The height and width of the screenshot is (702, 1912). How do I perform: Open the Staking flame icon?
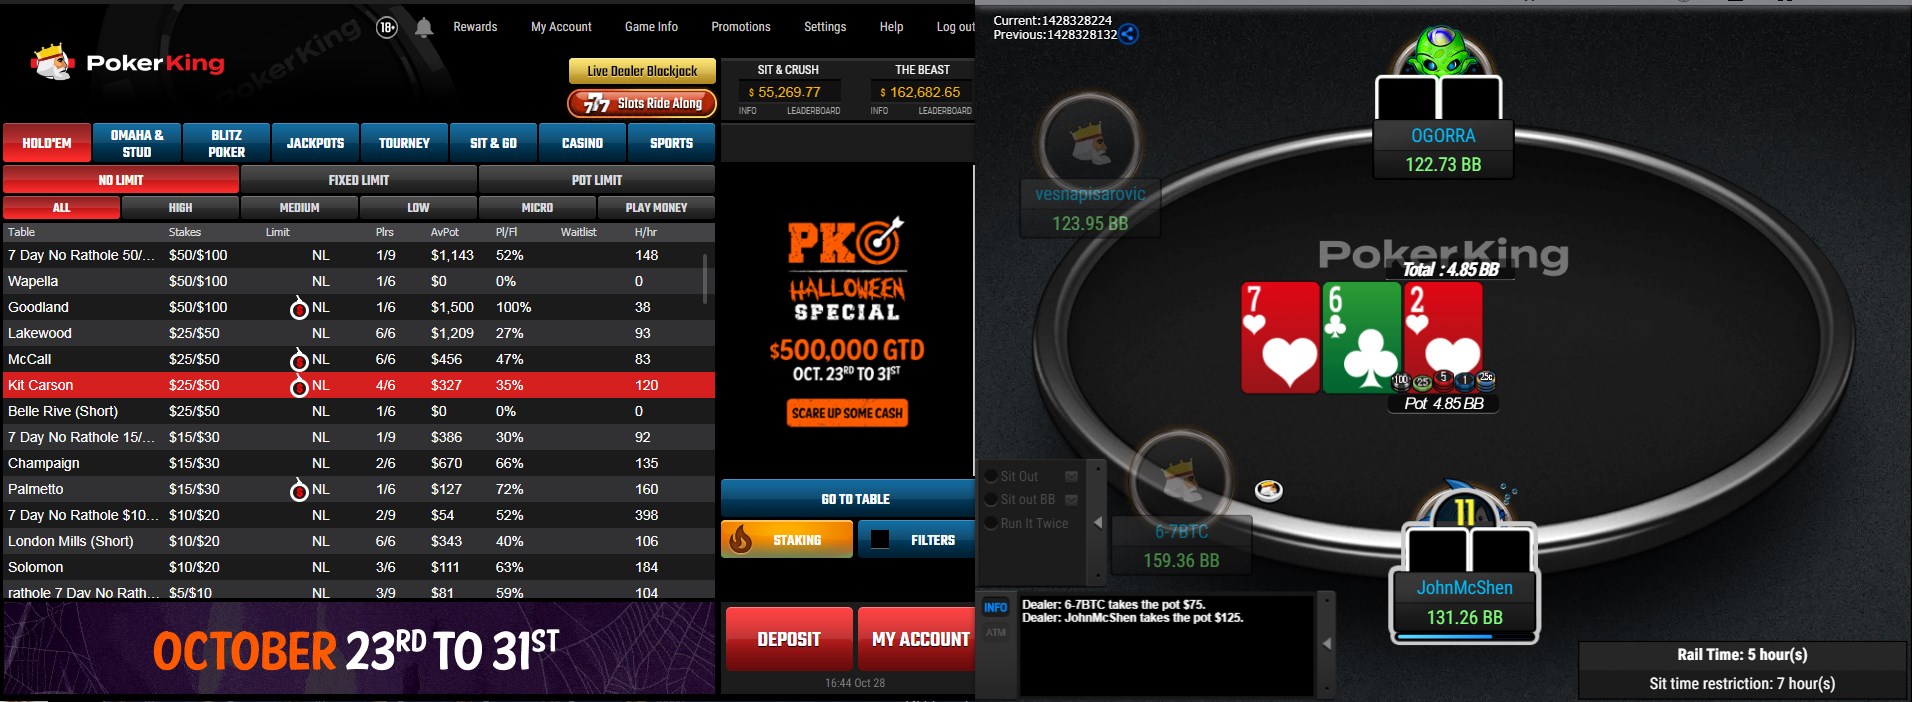pyautogui.click(x=741, y=540)
